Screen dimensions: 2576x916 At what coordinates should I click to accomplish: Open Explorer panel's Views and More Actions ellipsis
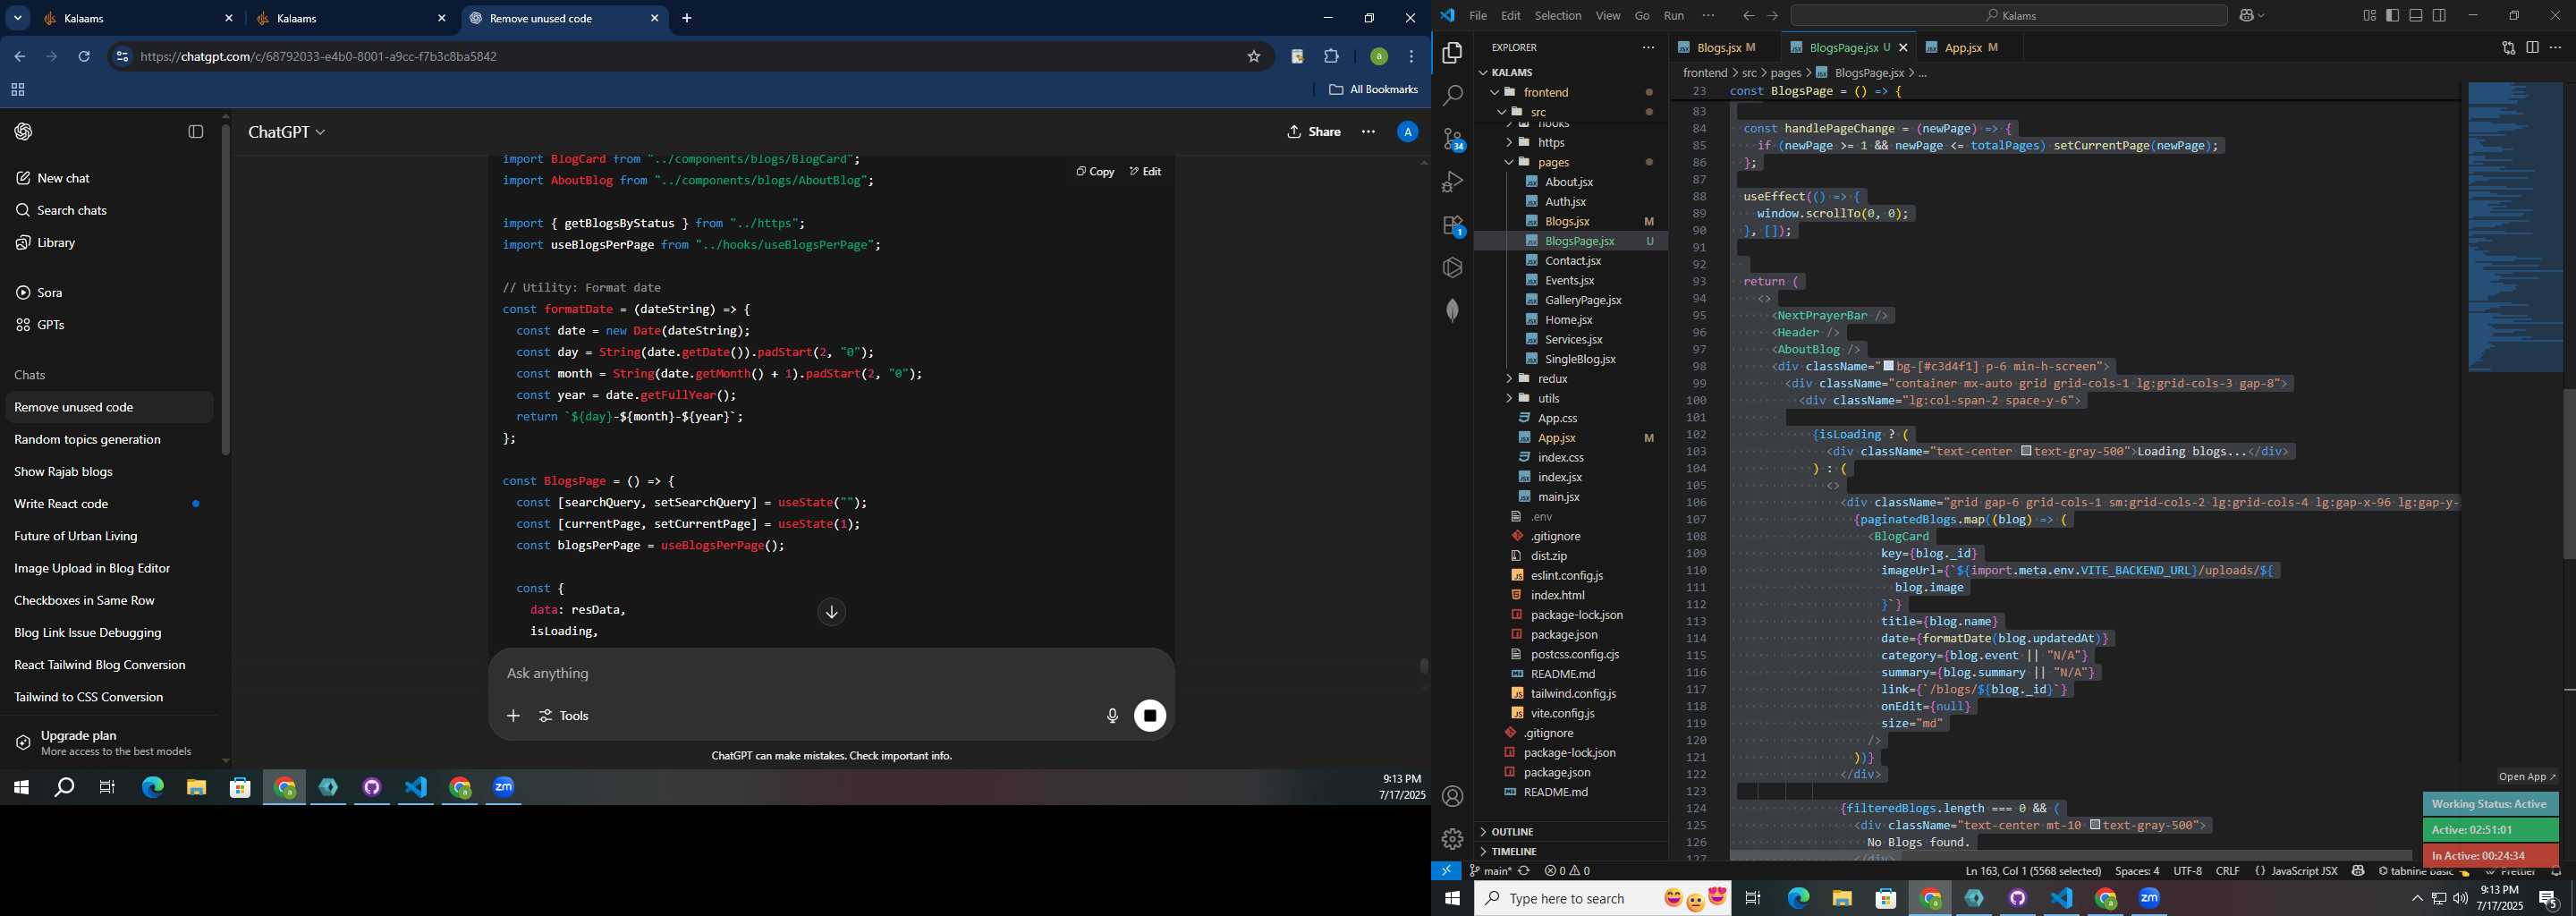pos(1648,47)
